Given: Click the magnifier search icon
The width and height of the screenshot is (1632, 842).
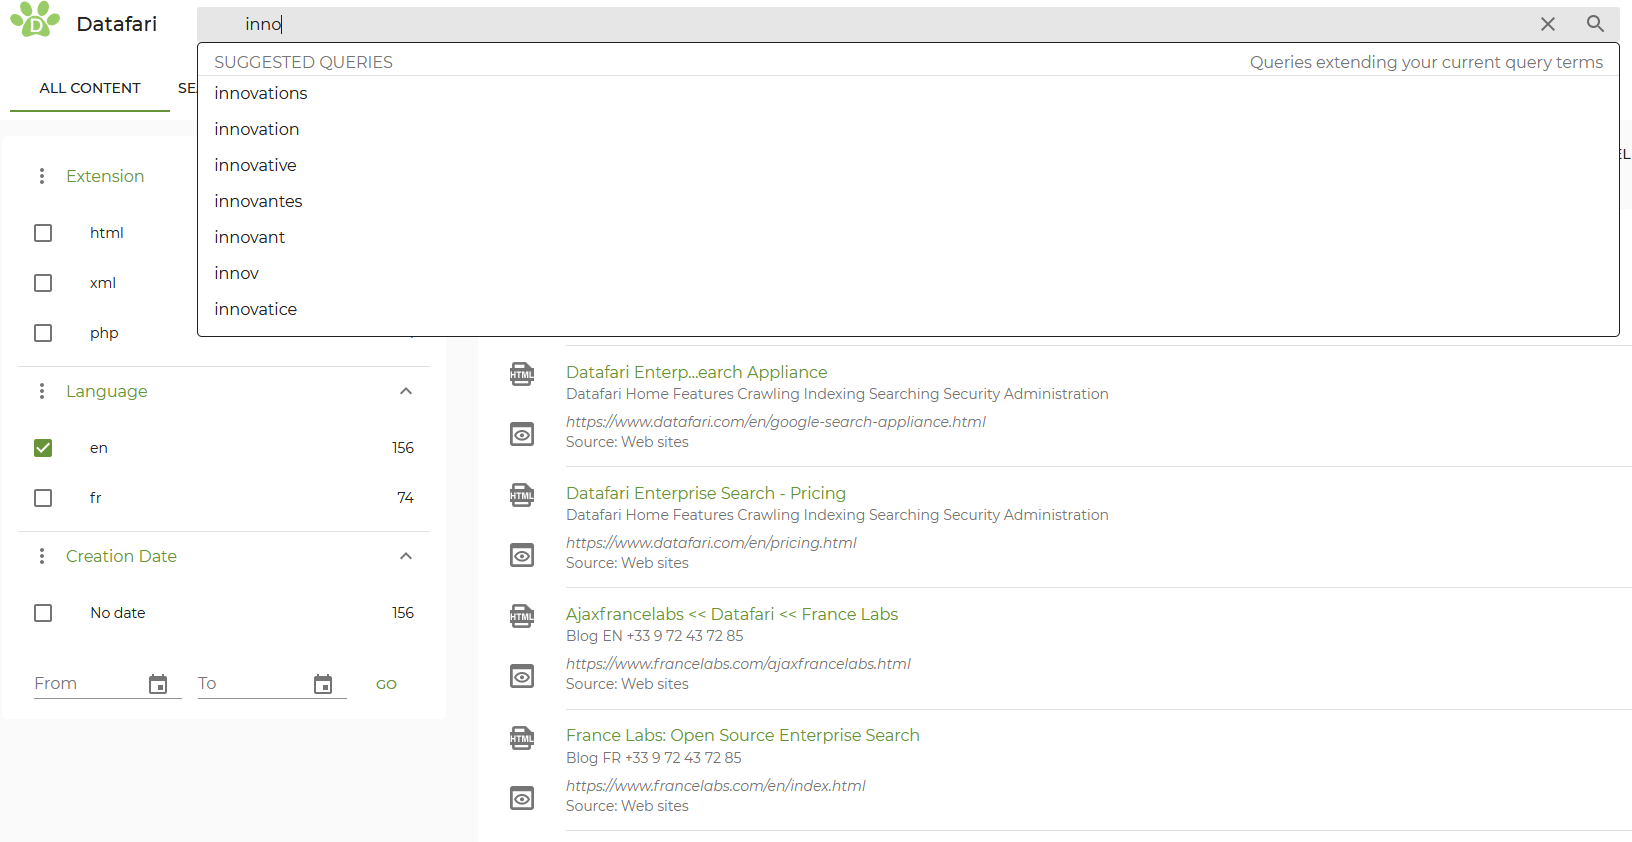Looking at the screenshot, I should 1595,24.
